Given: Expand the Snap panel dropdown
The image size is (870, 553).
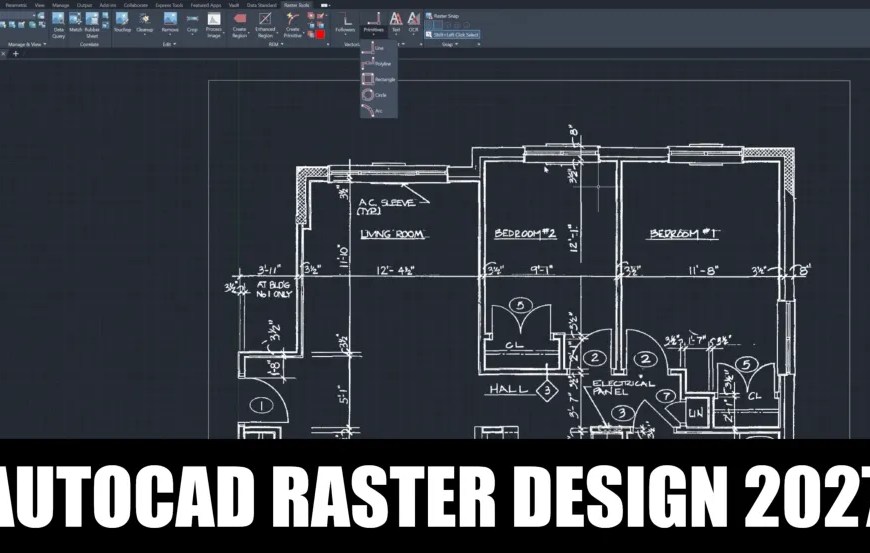Looking at the screenshot, I should click(x=449, y=44).
